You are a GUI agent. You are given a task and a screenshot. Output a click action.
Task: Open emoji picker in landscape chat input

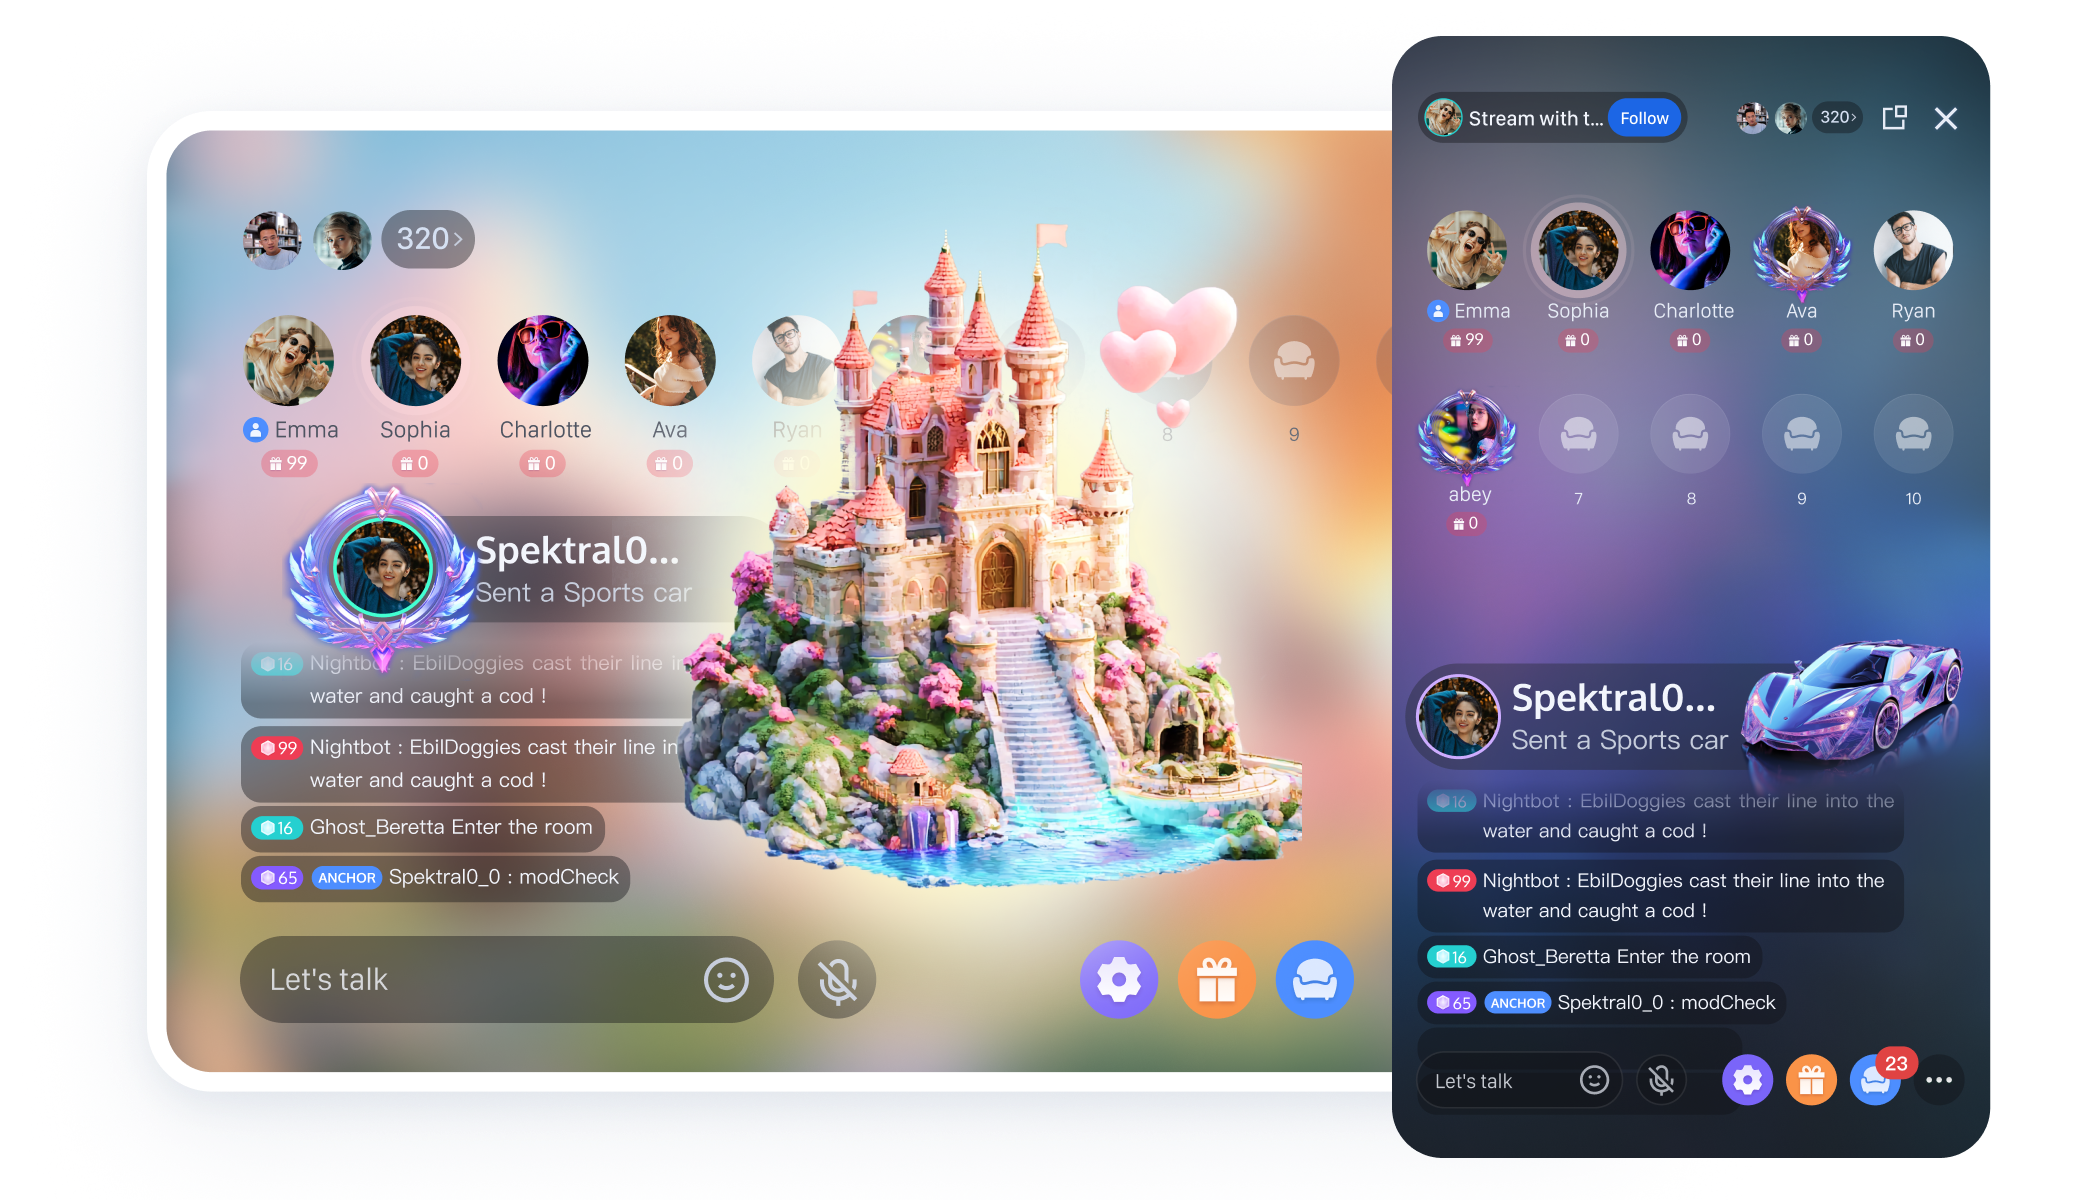726,980
